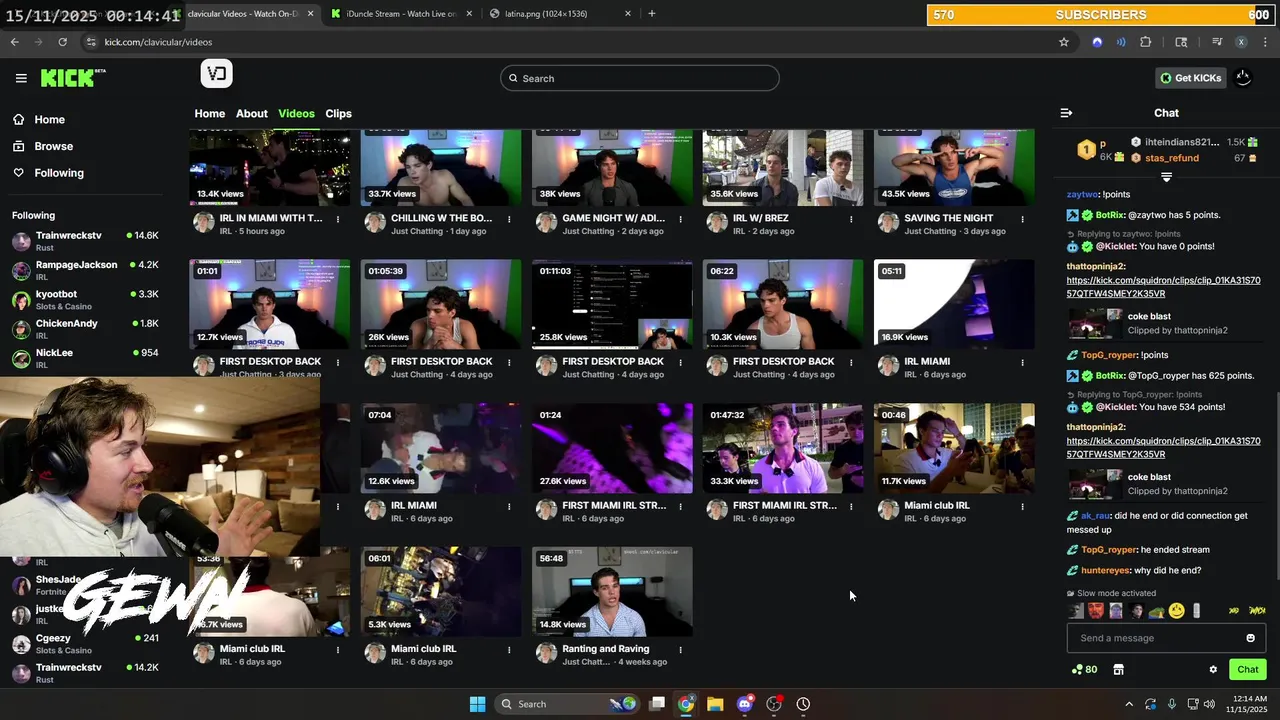Reload the browser page
This screenshot has width=1280, height=720.
click(62, 42)
